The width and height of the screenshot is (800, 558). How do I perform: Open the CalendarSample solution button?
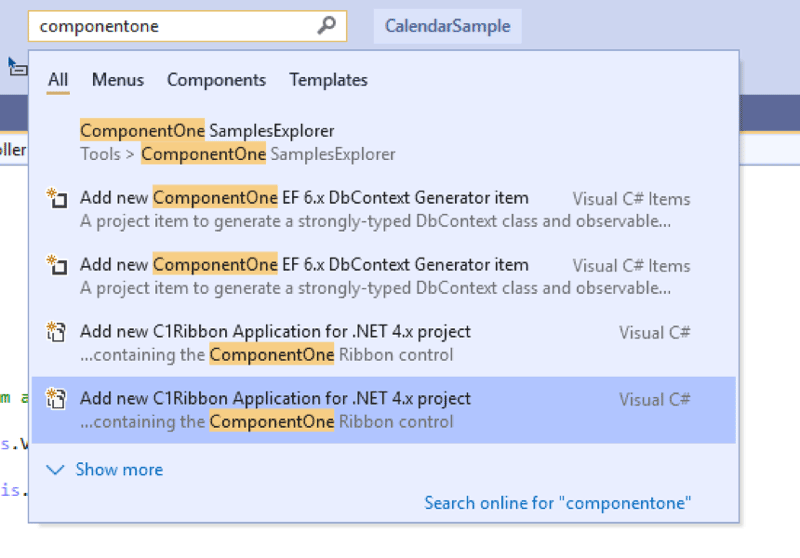click(x=447, y=26)
